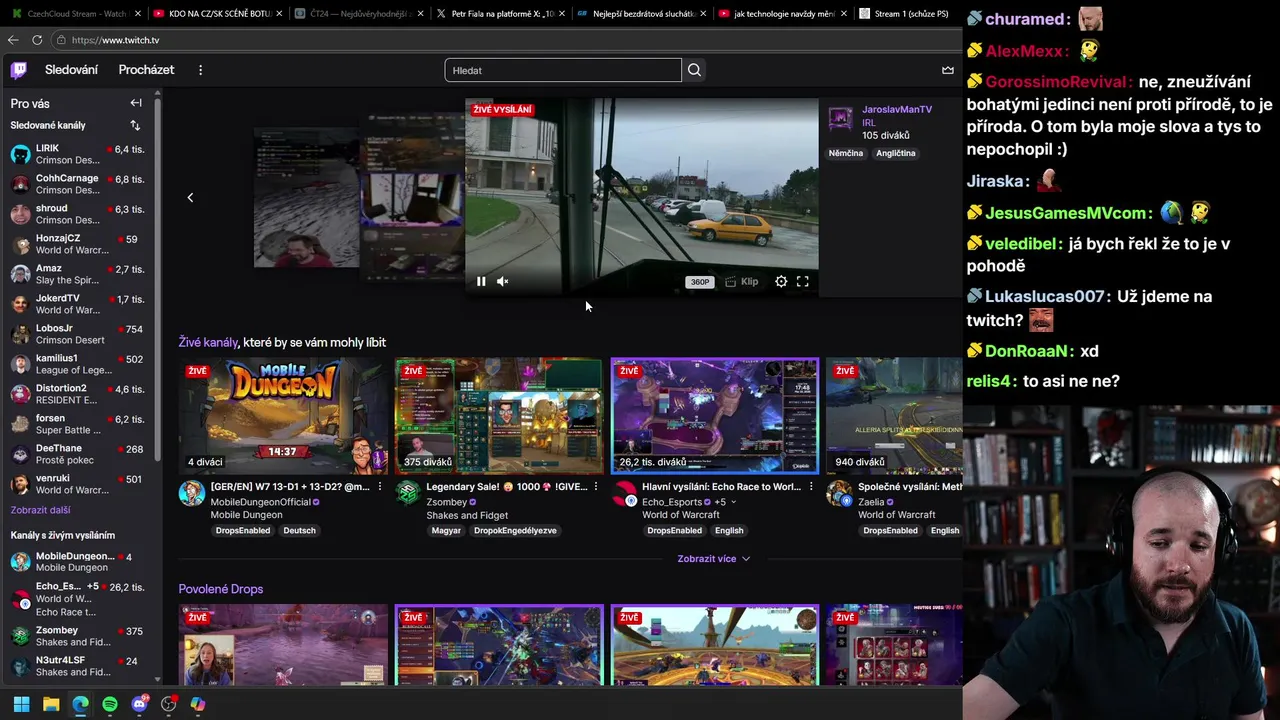Pause the featured stream player
The image size is (1280, 720).
(481, 282)
